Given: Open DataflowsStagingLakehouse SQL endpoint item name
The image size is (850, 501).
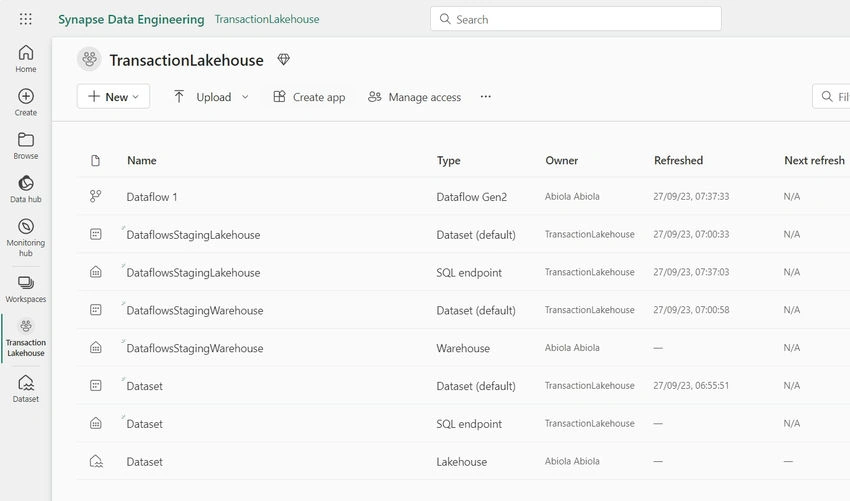Looking at the screenshot, I should [193, 273].
